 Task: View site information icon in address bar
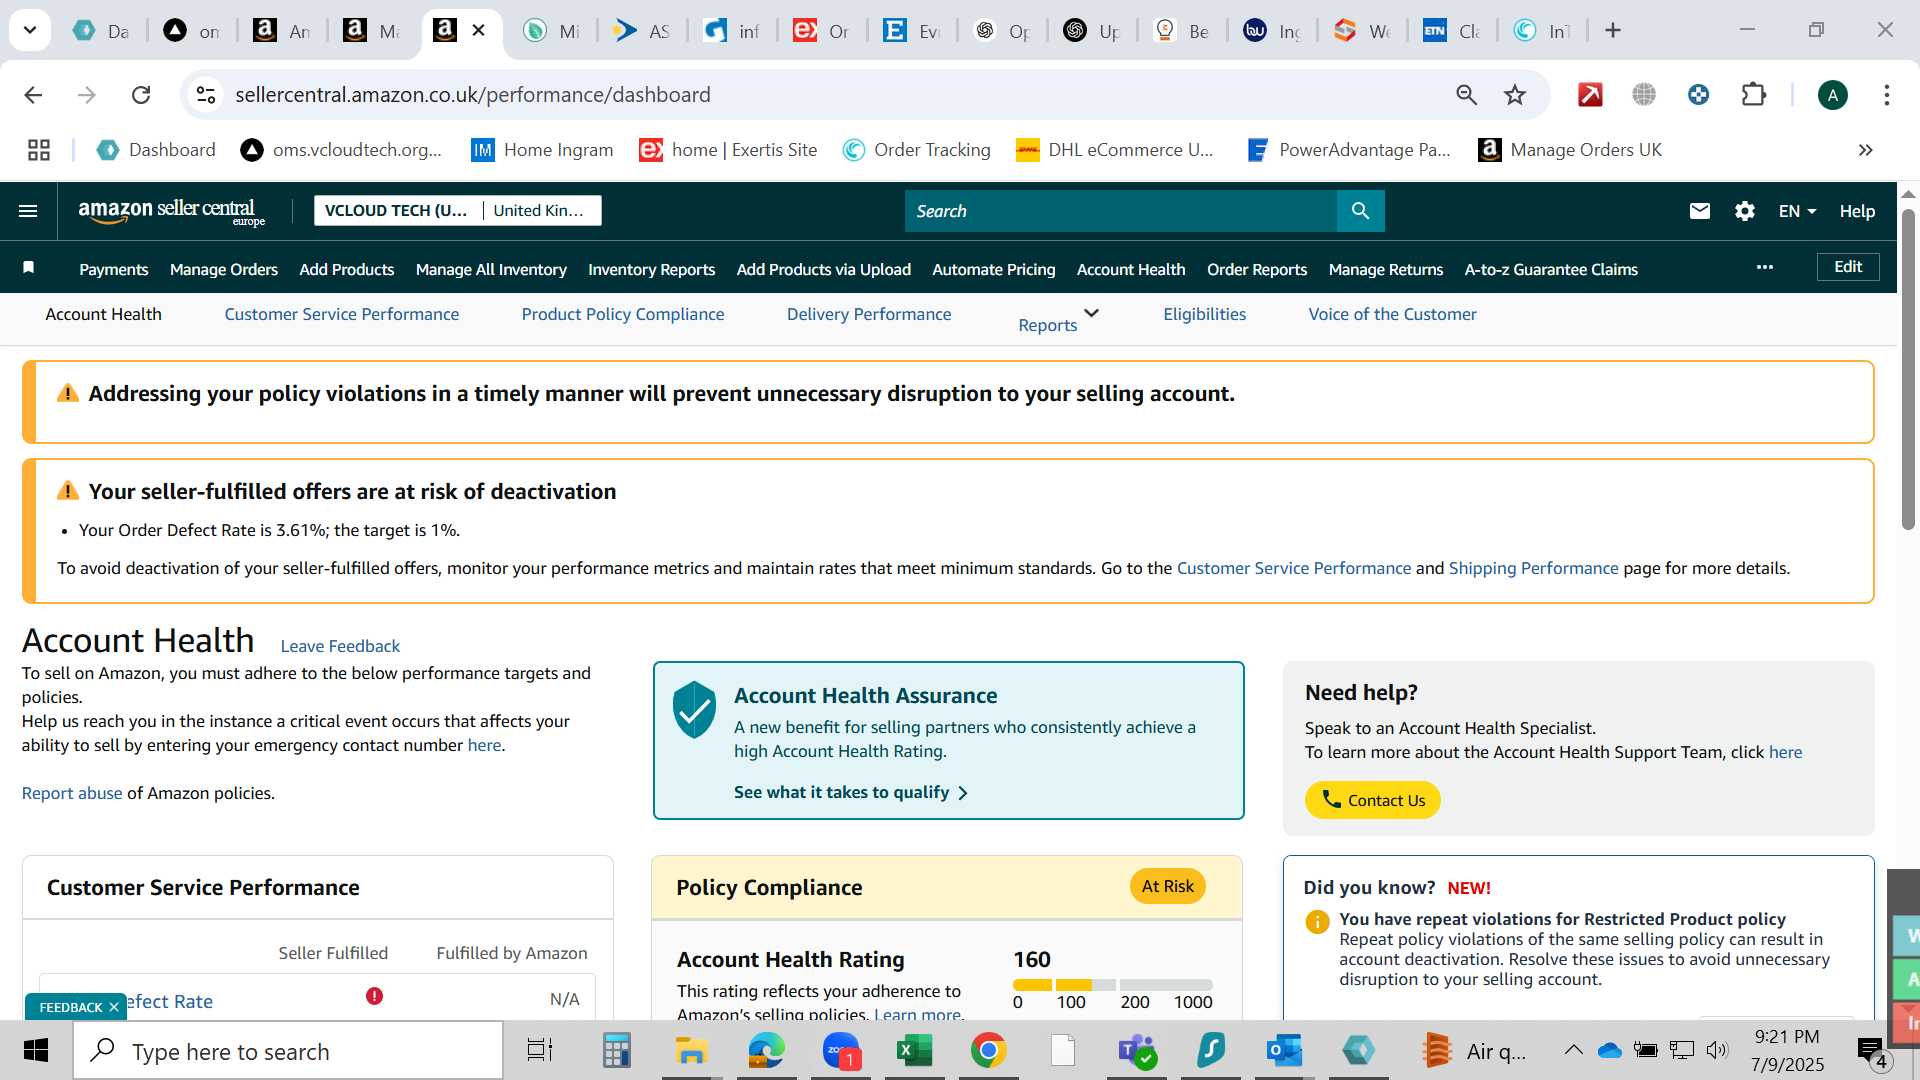click(205, 95)
